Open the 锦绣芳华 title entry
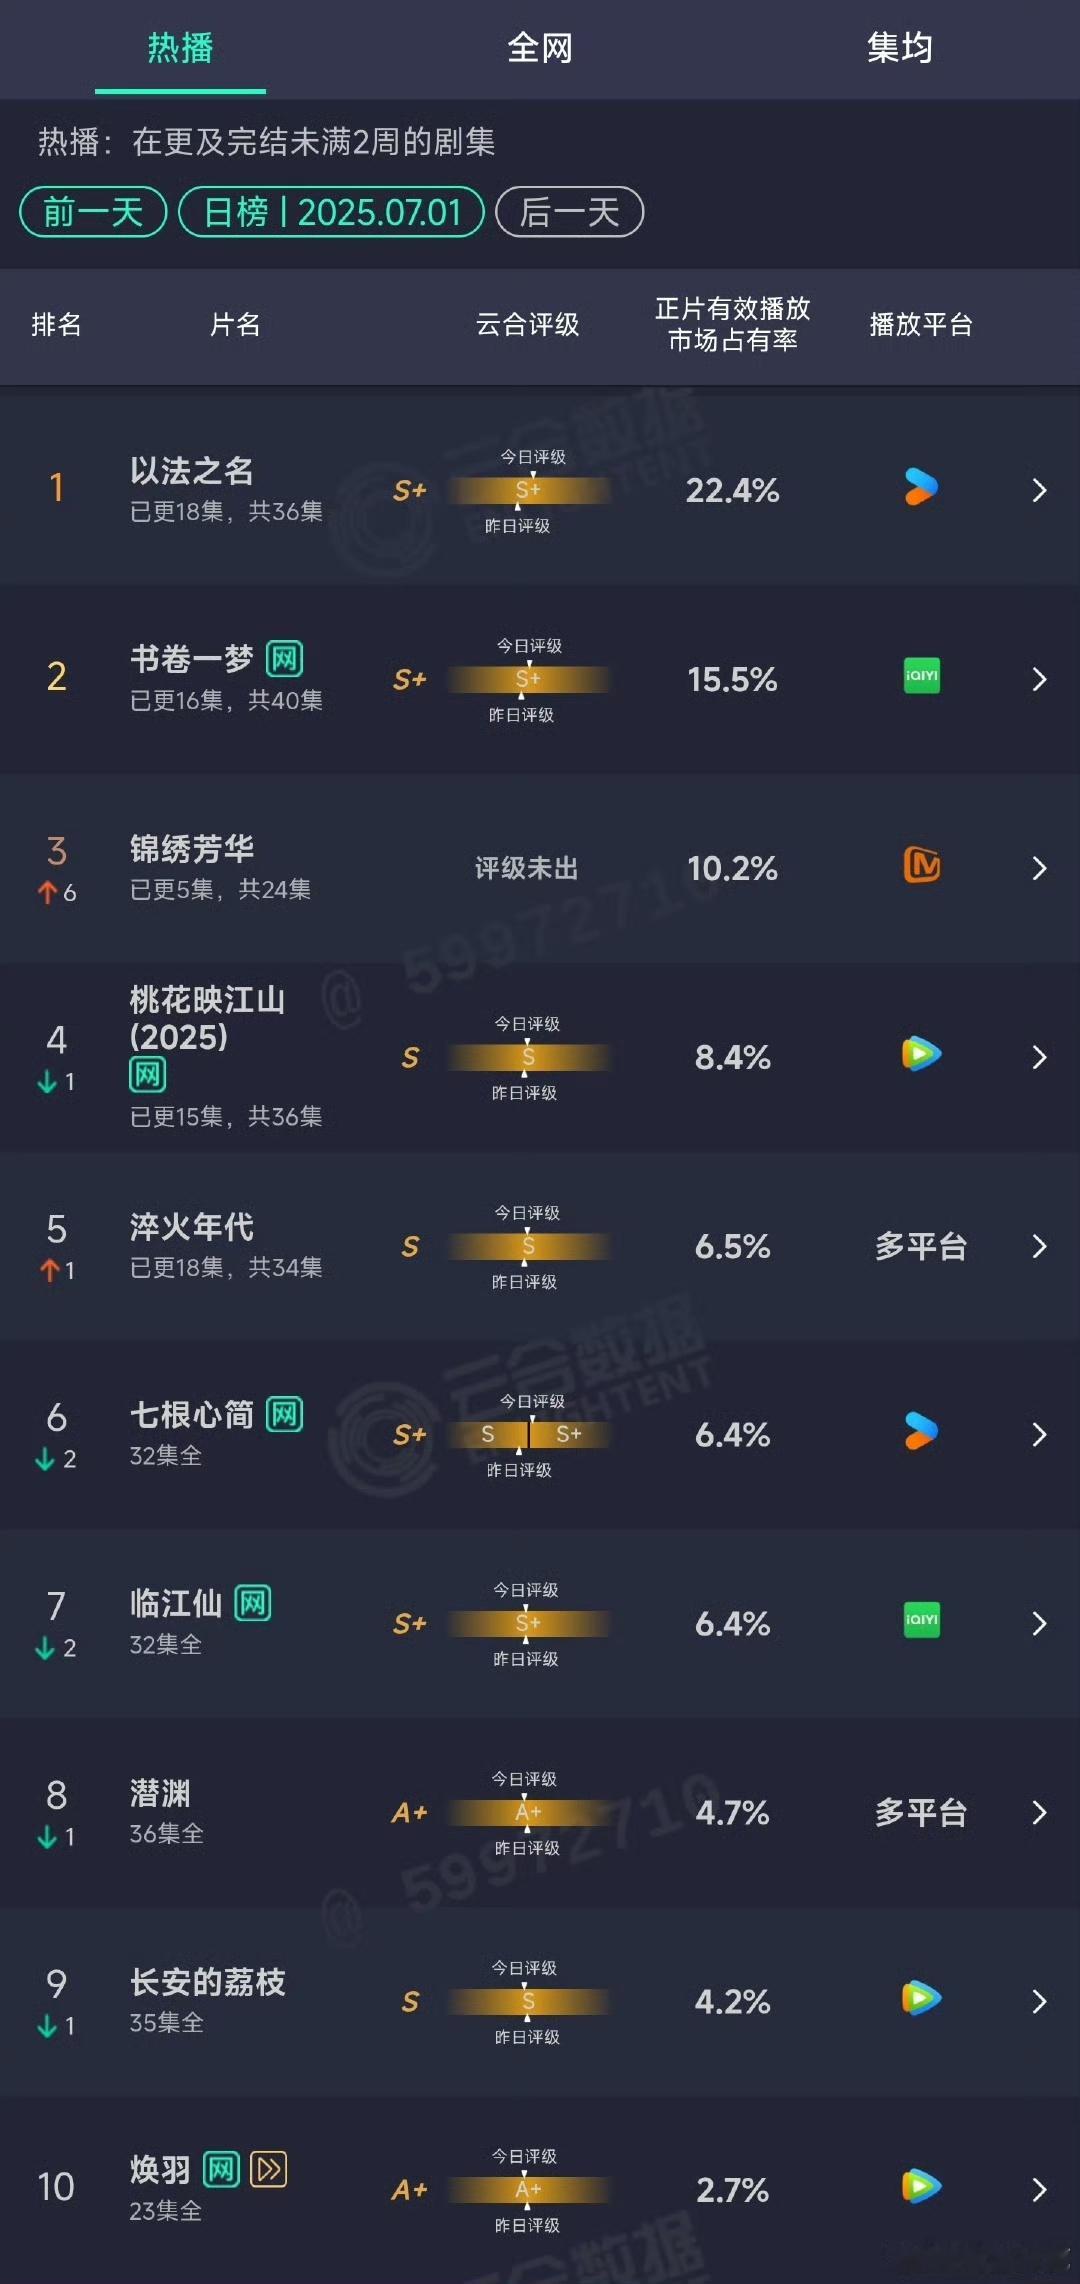The height and width of the screenshot is (2284, 1080). click(192, 849)
